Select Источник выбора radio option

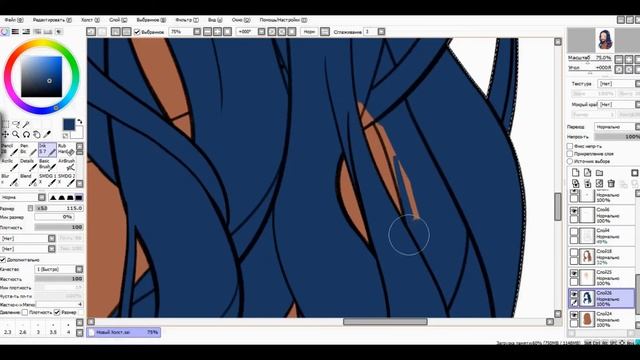[570, 161]
